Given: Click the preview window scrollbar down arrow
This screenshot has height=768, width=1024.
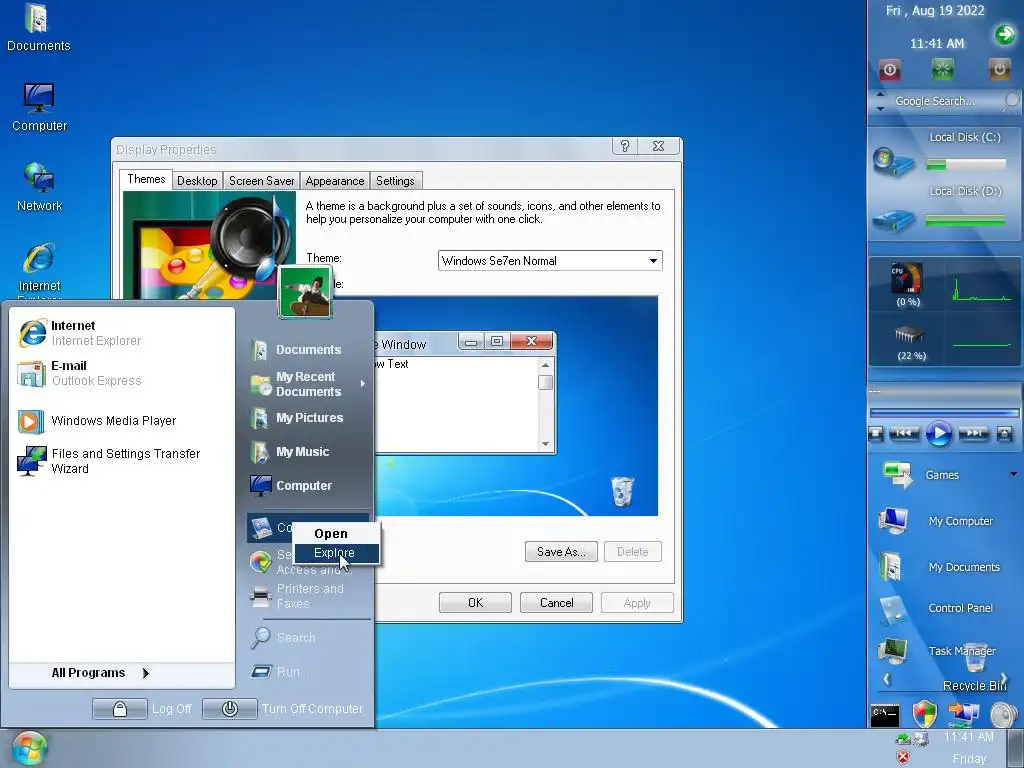Looking at the screenshot, I should click(x=545, y=444).
